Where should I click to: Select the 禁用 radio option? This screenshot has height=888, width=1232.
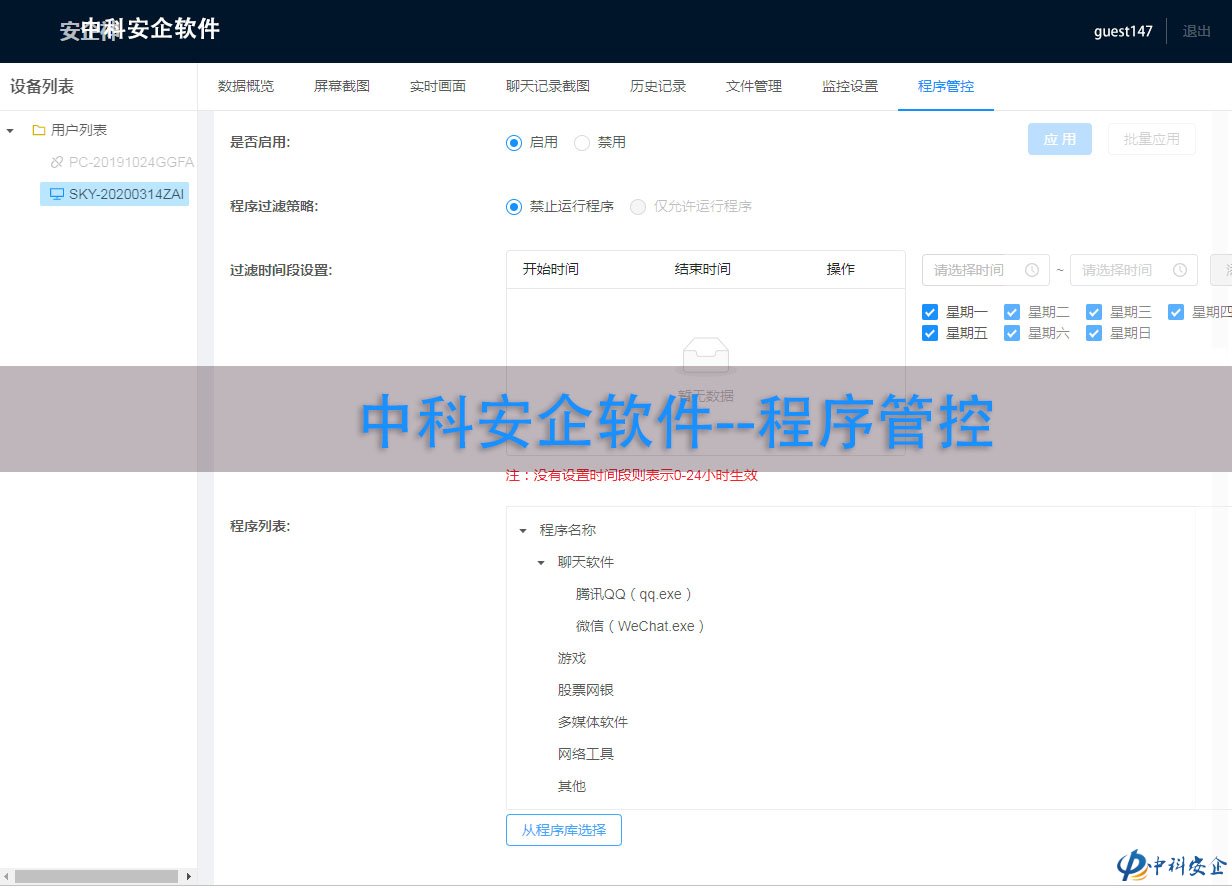click(582, 143)
